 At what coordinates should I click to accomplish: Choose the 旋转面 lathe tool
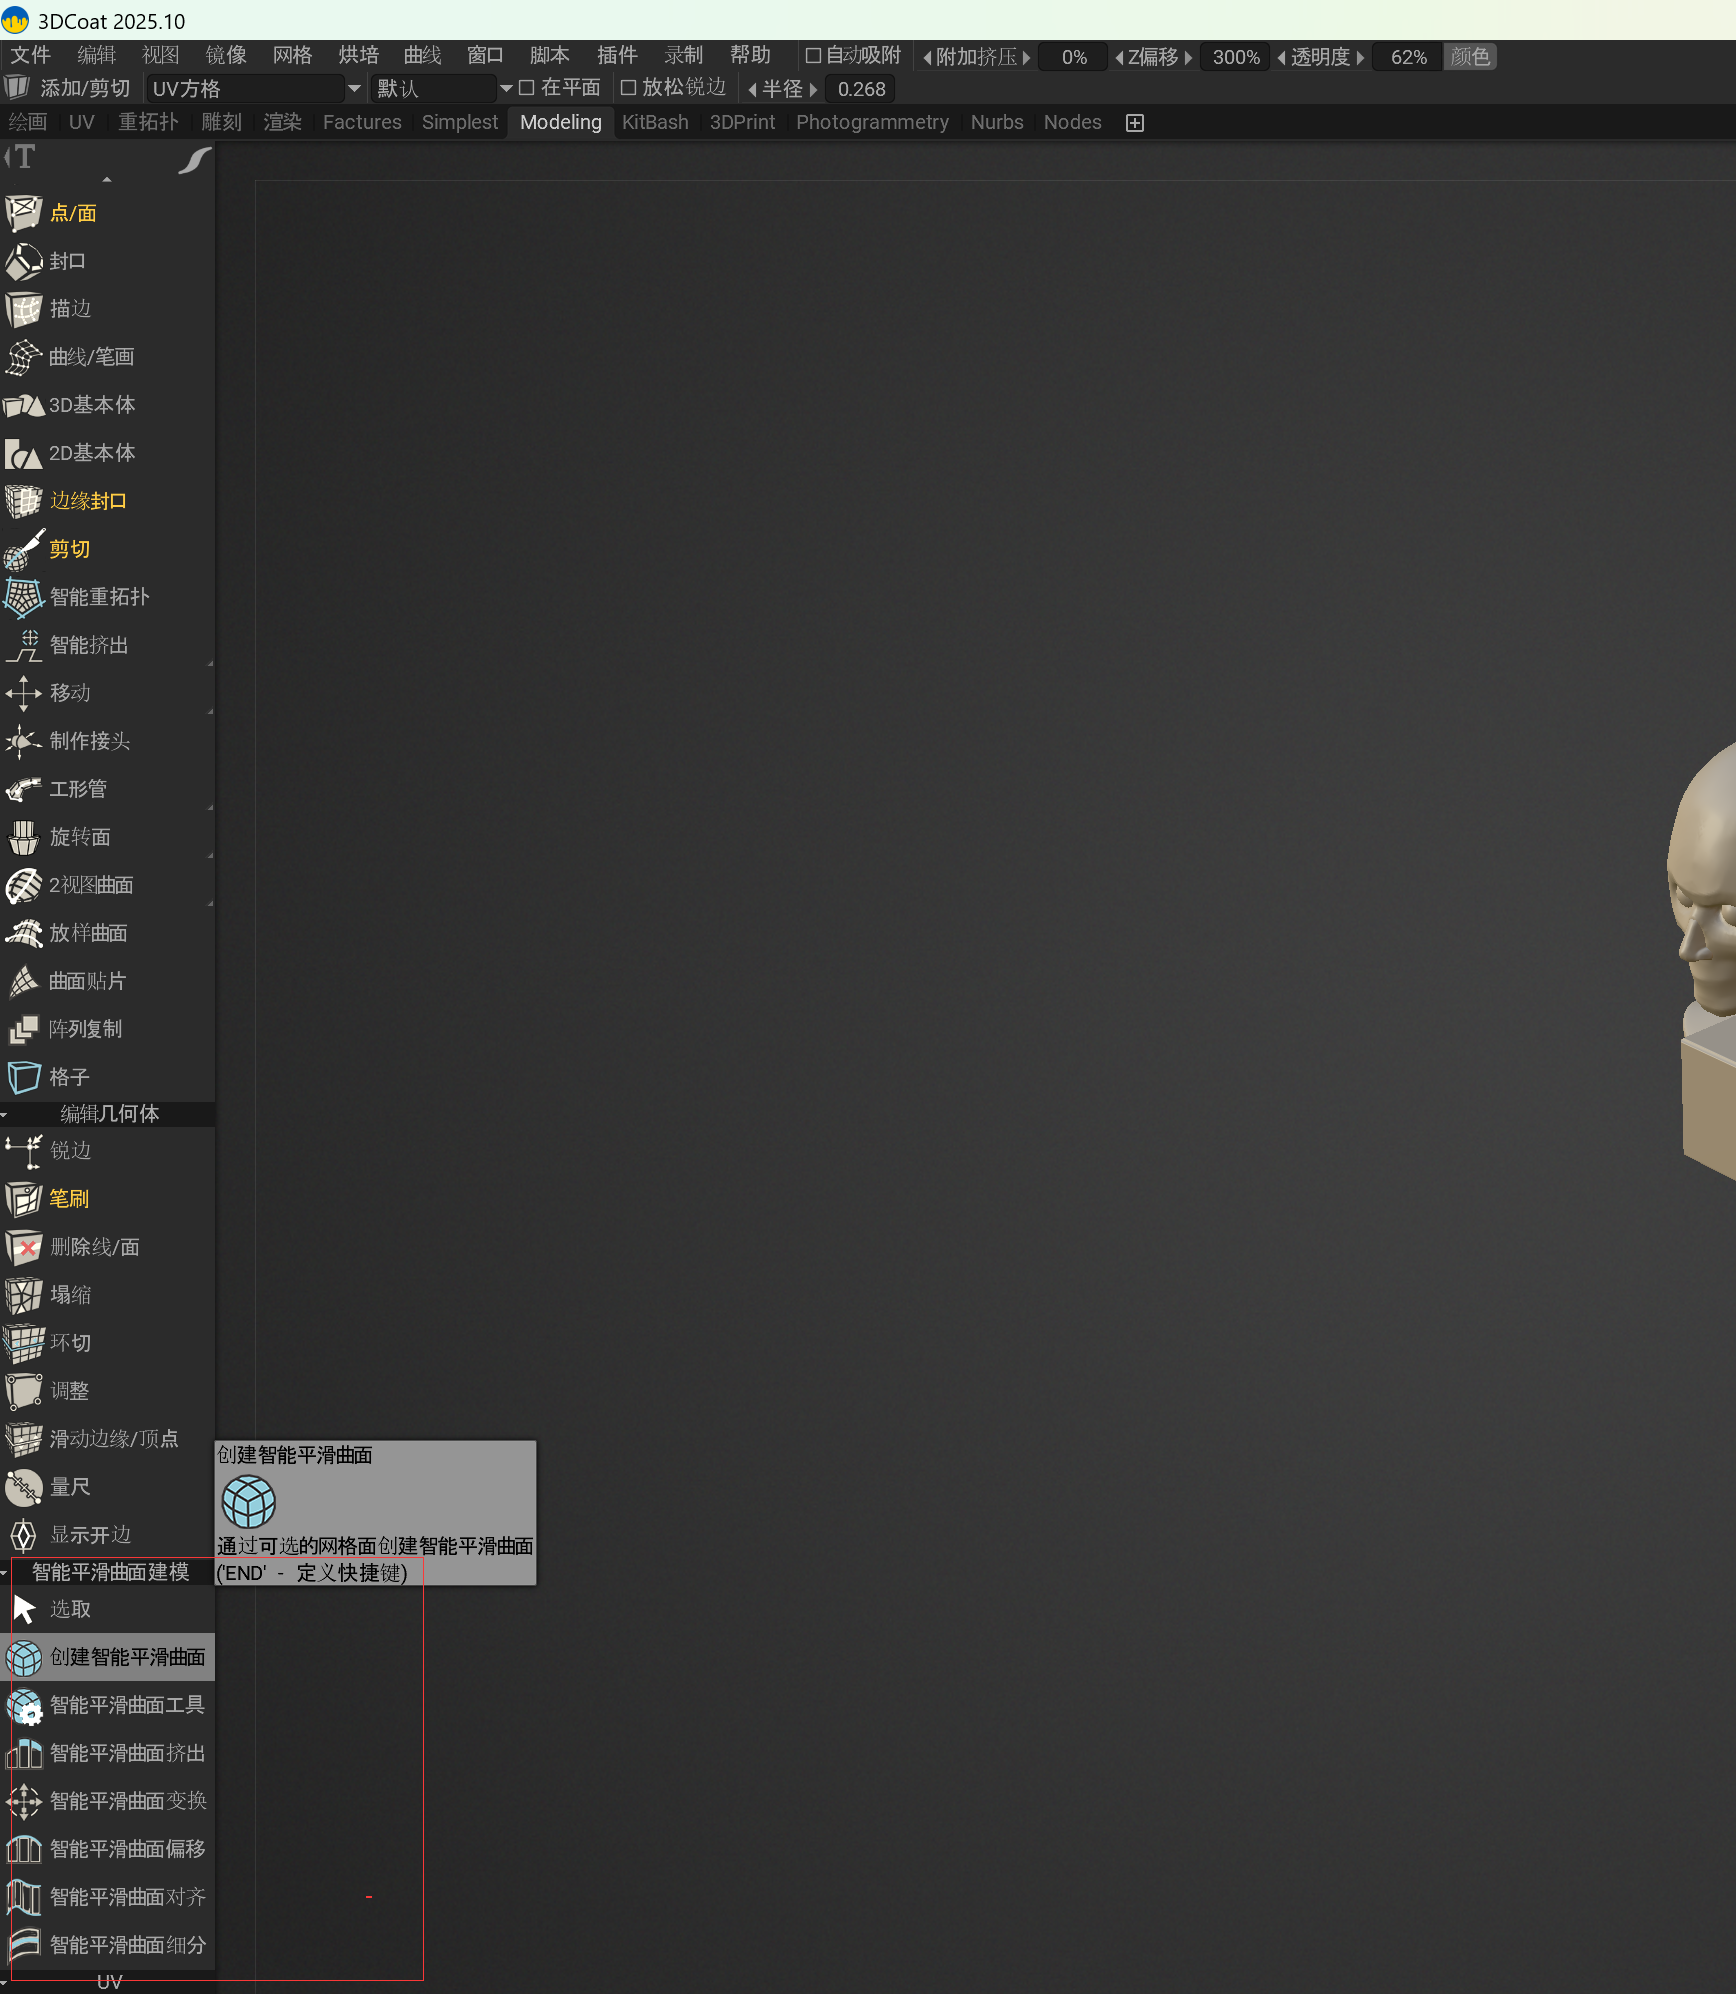24,838
